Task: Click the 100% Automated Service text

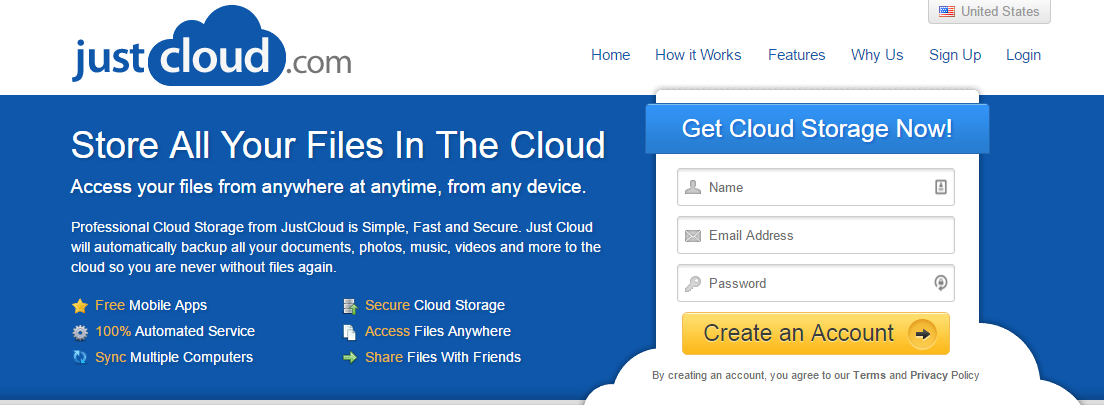Action: click(x=175, y=331)
